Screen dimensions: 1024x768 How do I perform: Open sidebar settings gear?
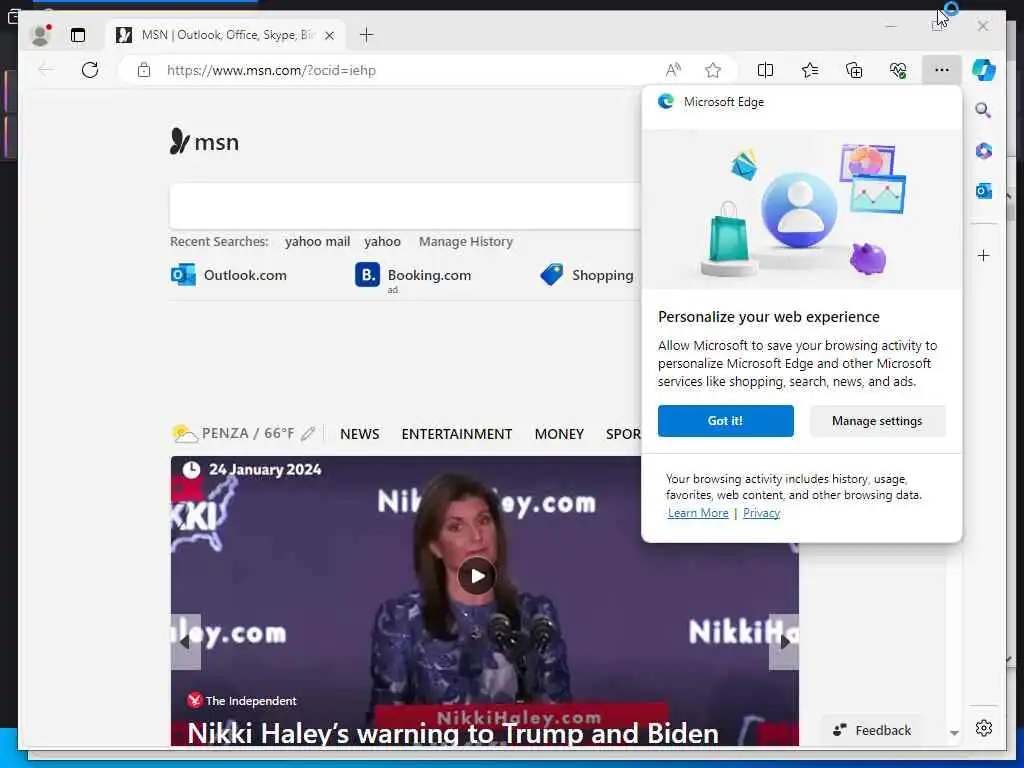[984, 728]
